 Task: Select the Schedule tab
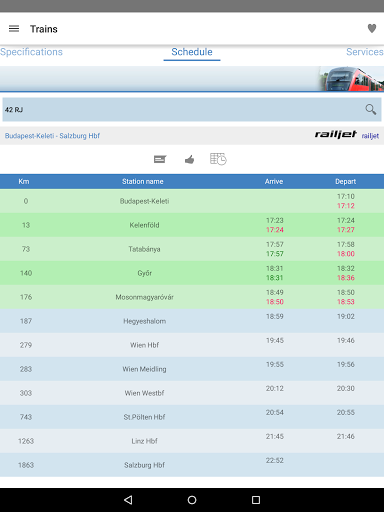click(192, 52)
